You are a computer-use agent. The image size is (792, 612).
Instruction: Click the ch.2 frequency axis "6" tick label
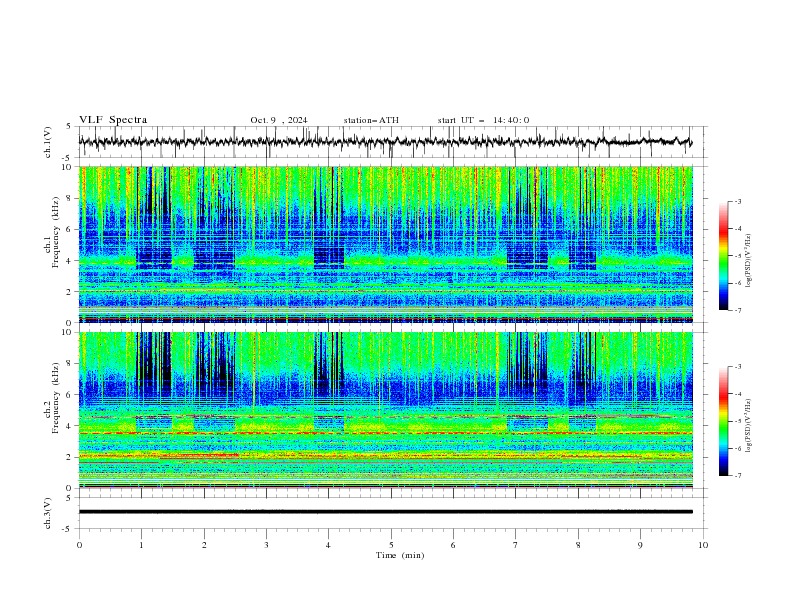pyautogui.click(x=68, y=395)
